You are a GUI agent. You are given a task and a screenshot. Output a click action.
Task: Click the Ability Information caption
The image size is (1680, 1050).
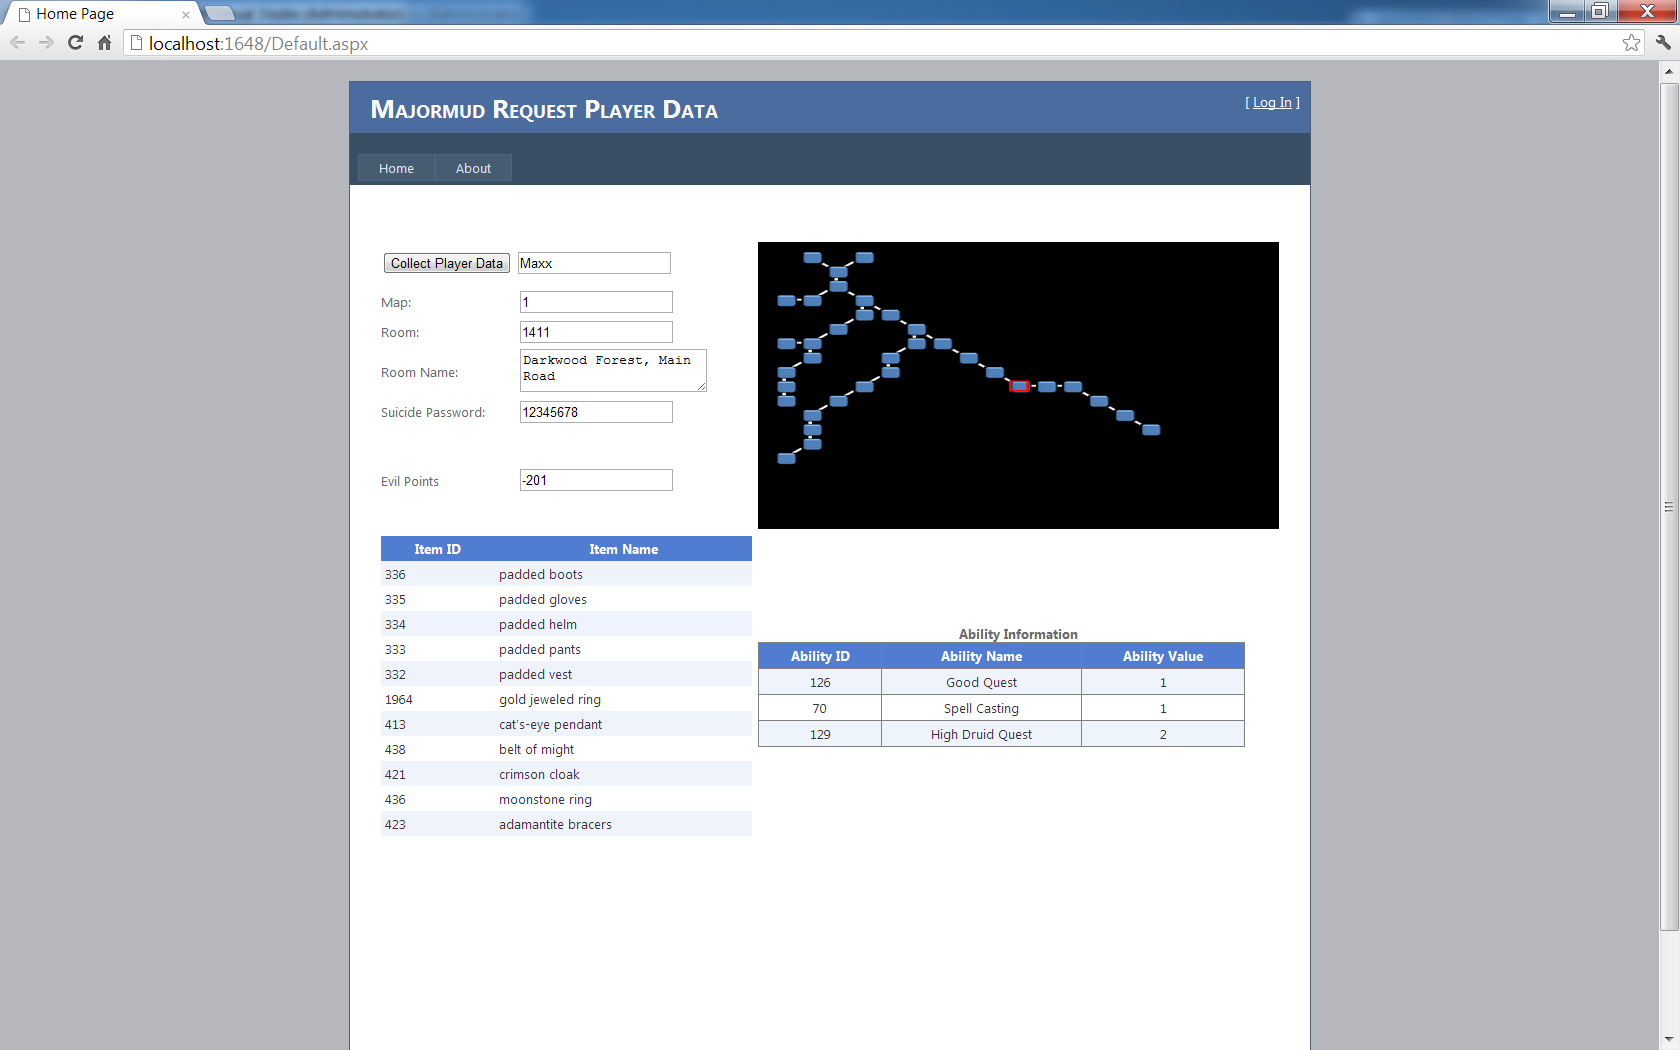pyautogui.click(x=1018, y=634)
